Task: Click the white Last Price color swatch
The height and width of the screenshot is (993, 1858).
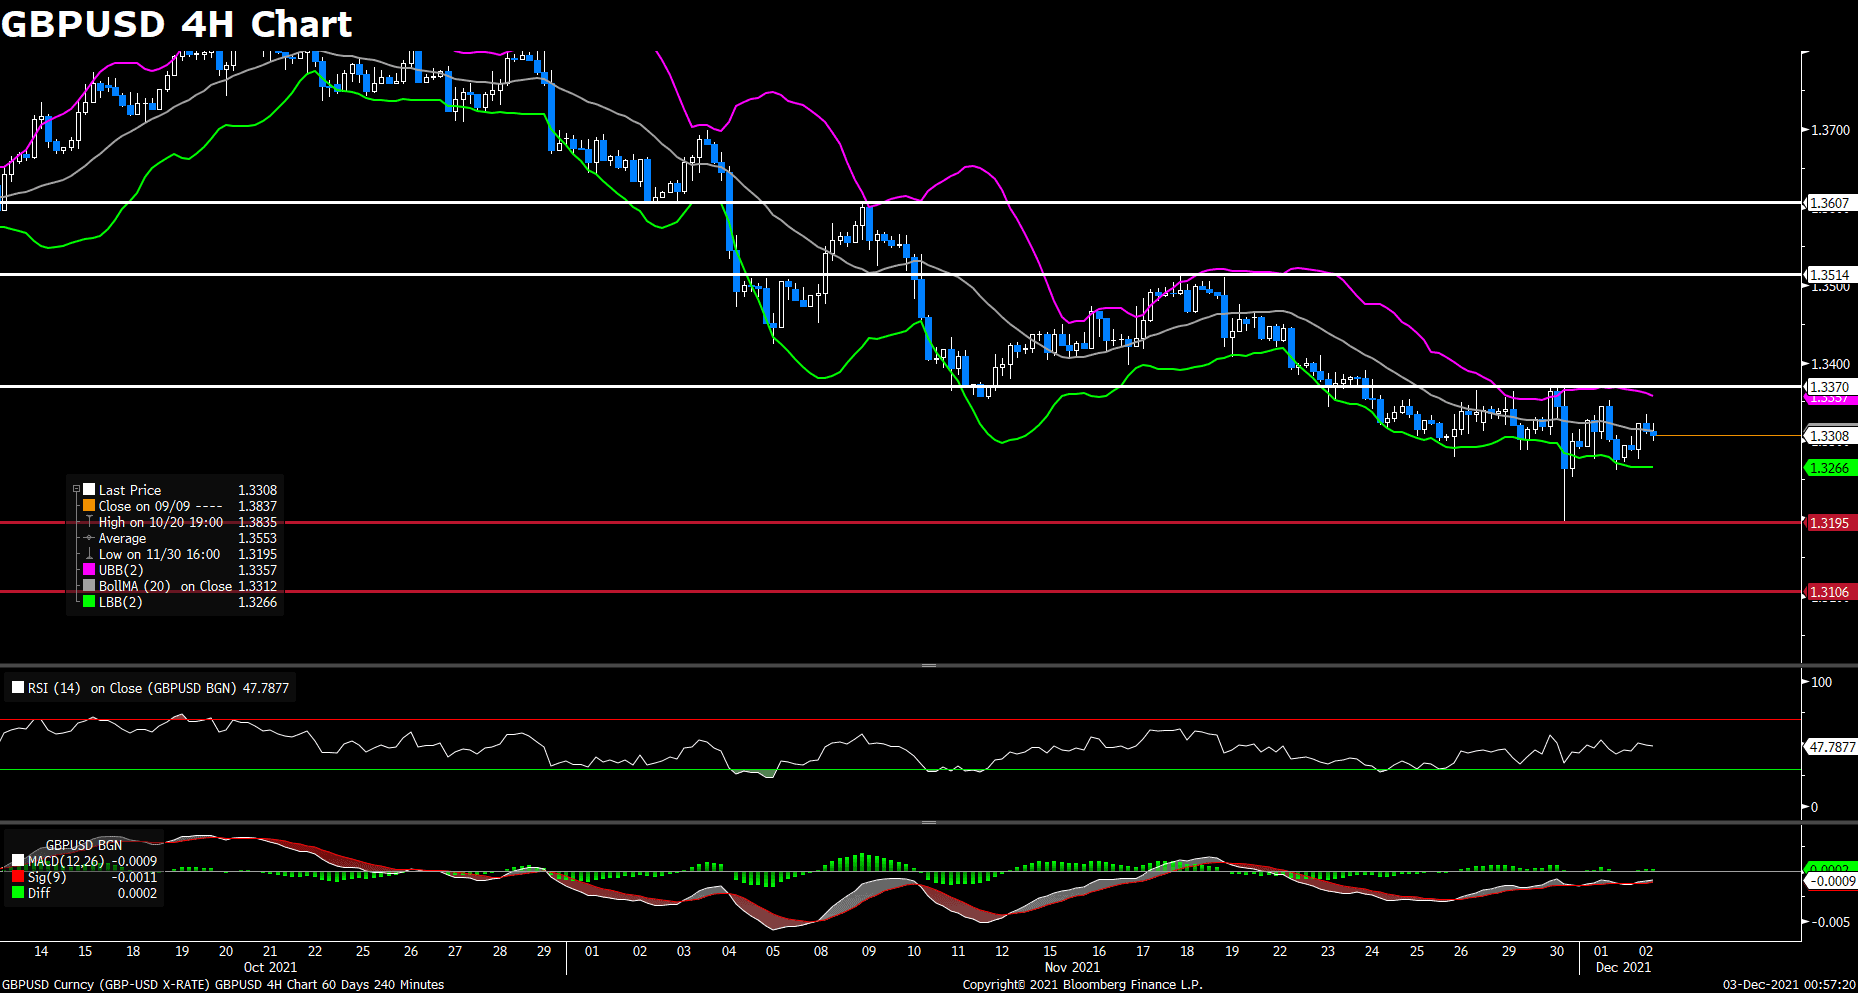Action: click(x=89, y=489)
